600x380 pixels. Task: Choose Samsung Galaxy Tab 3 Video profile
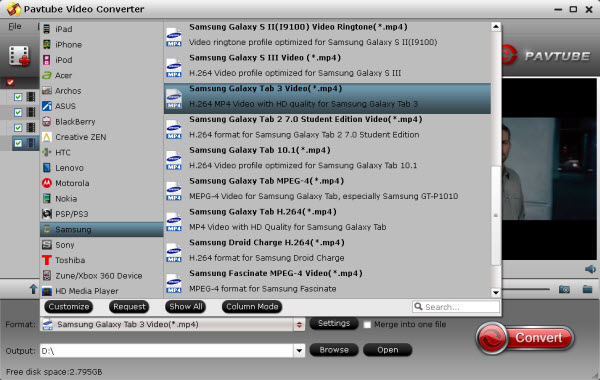327,98
